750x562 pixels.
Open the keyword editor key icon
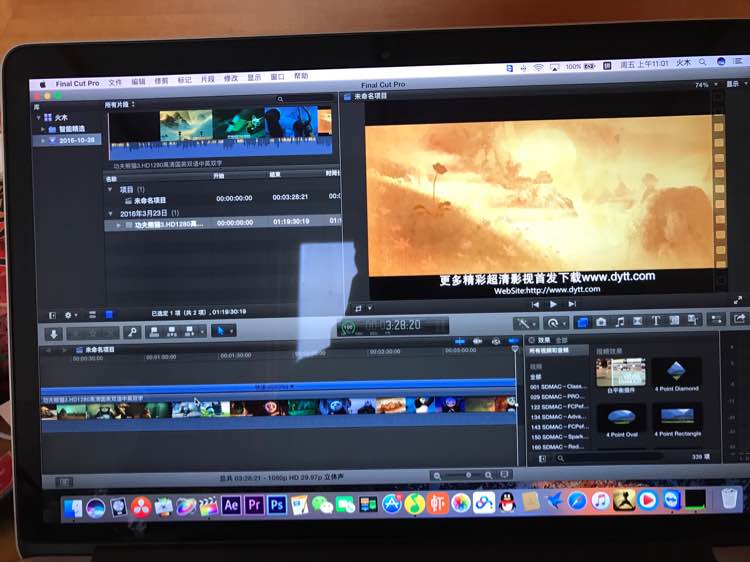click(x=132, y=332)
